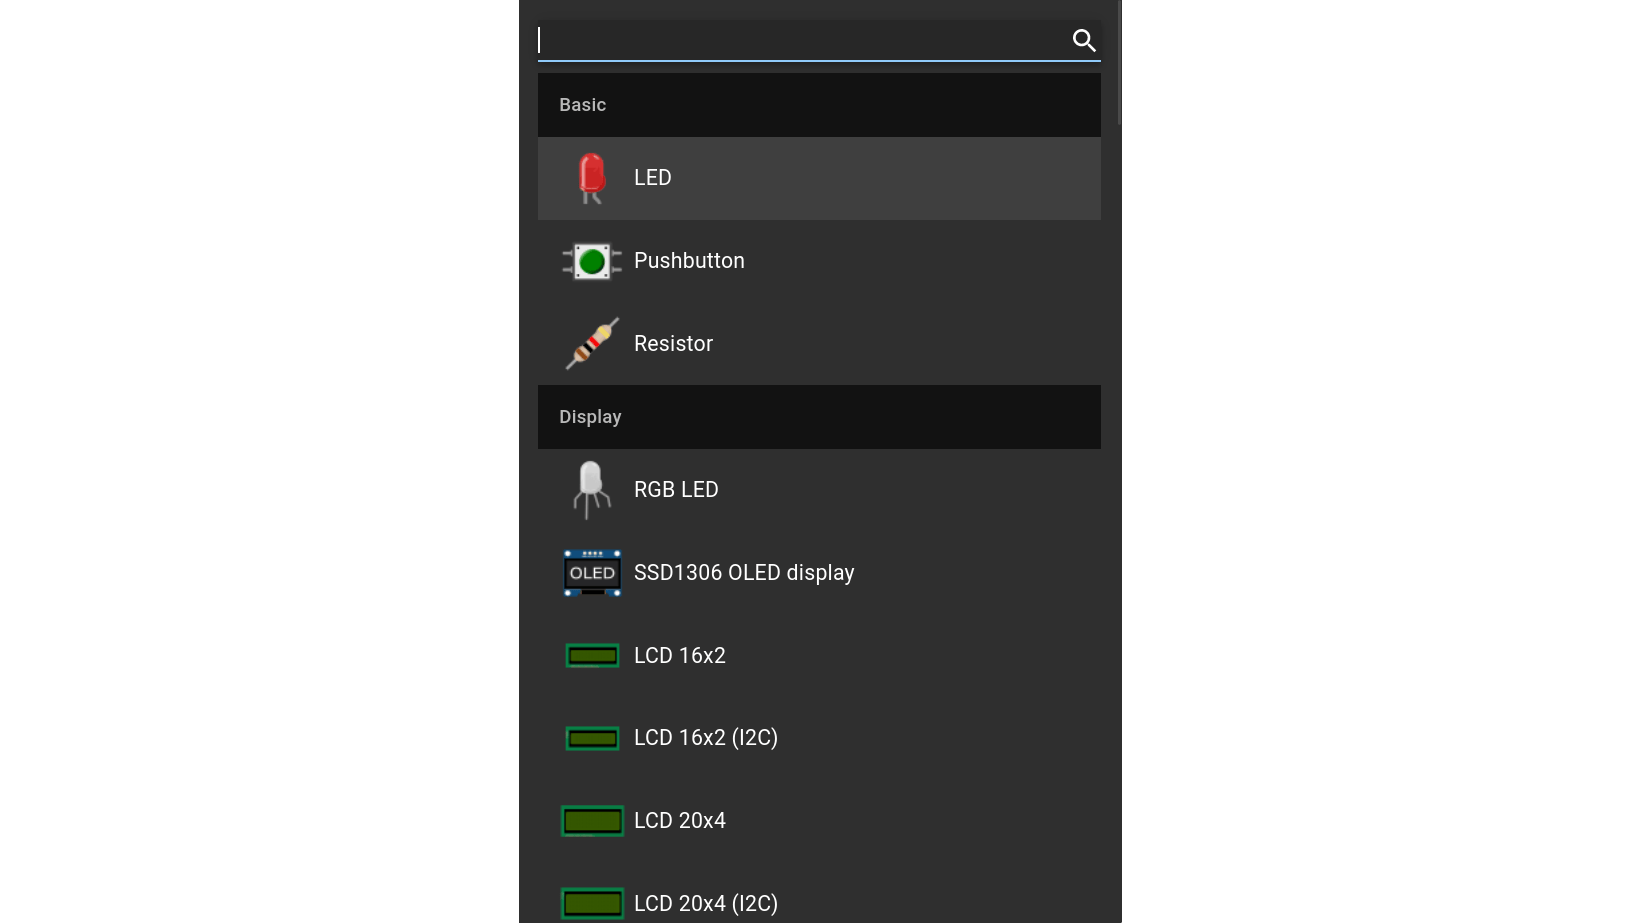Add the SSD1306 OLED display by label
This screenshot has height=923, width=1641.
744,573
